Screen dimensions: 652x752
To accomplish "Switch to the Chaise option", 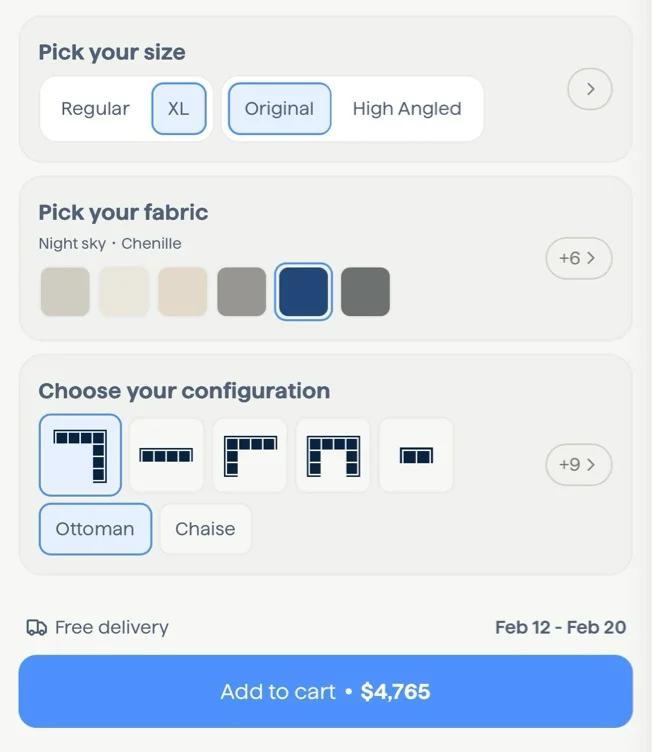I will tap(205, 529).
